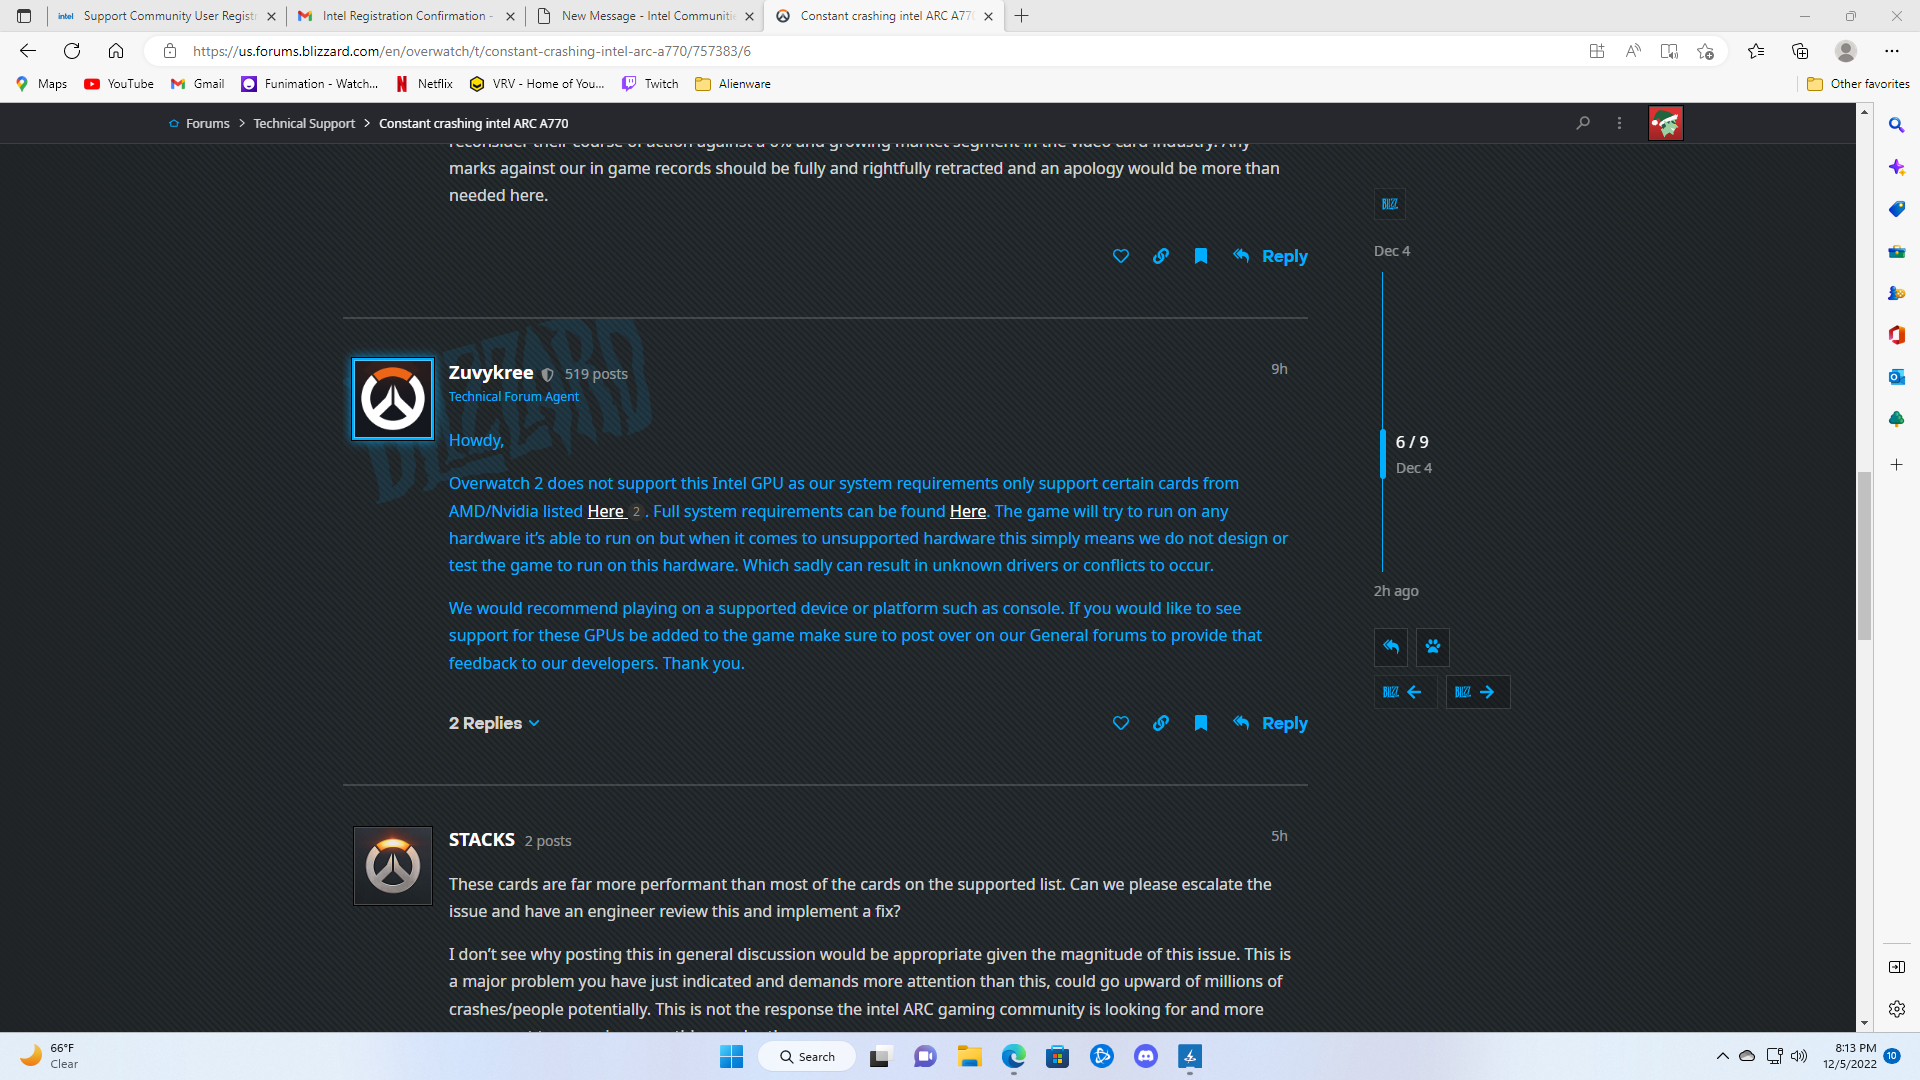Open the forum topic options menu

1620,123
